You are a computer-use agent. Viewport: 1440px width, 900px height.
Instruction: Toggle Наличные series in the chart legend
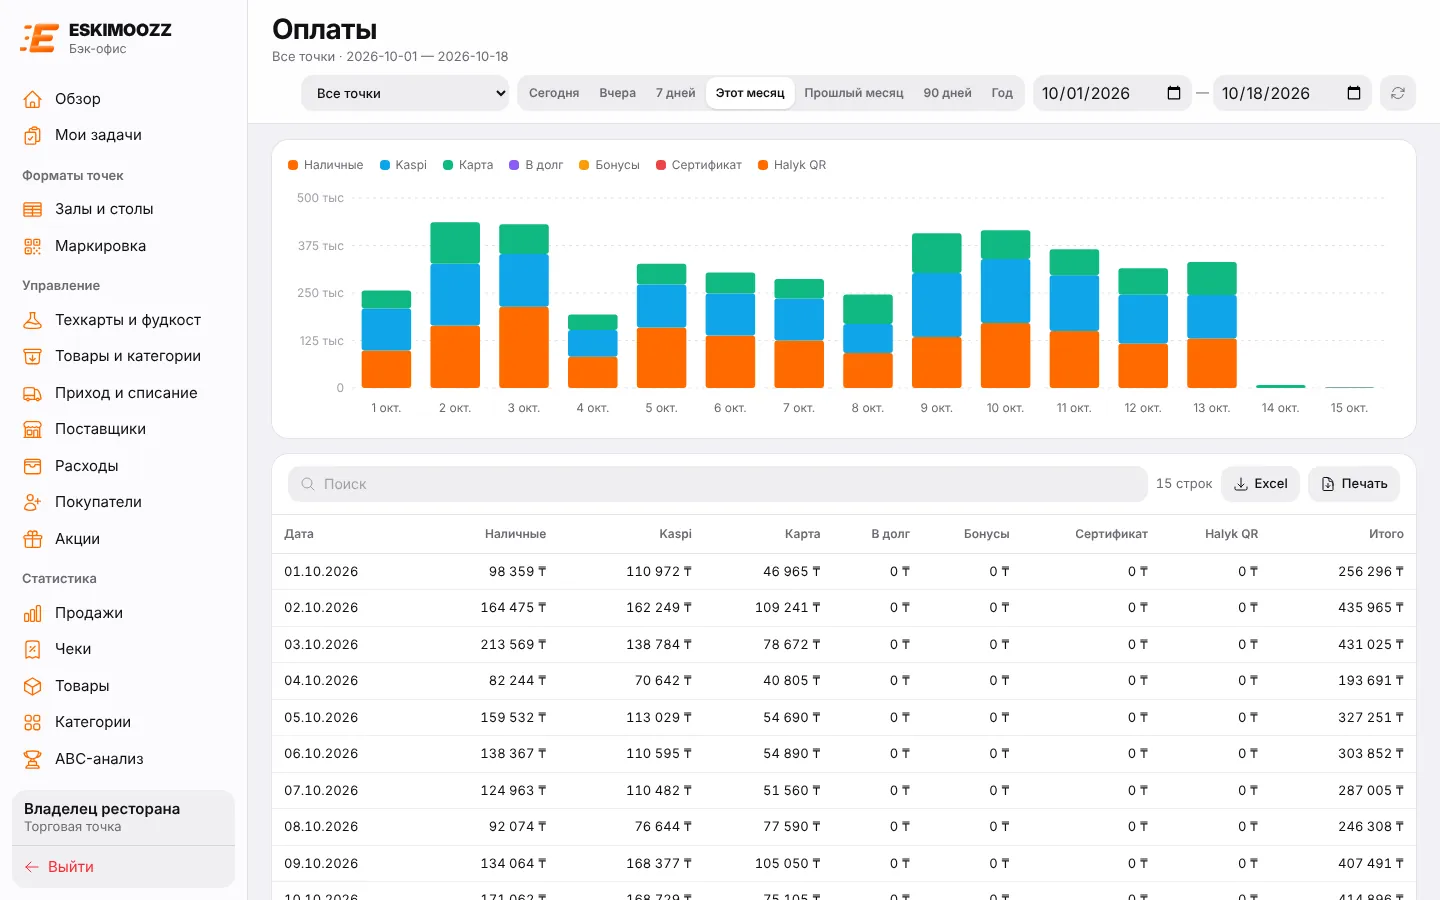tap(325, 165)
